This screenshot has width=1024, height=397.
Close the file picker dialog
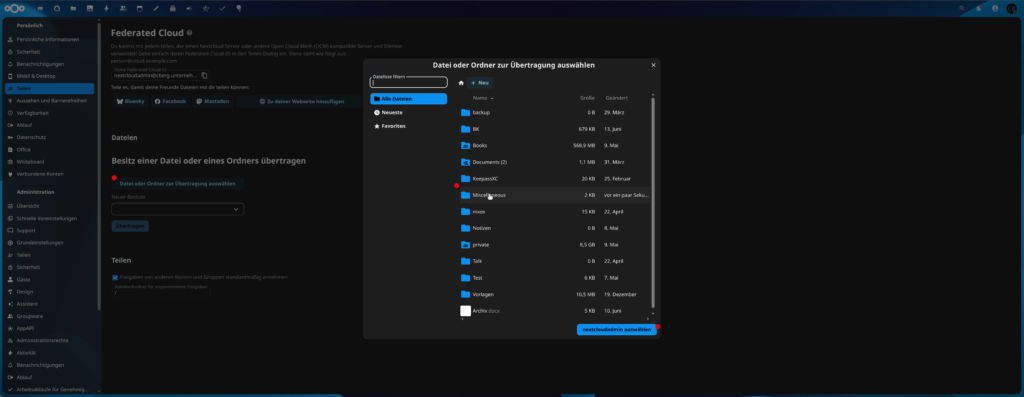(x=653, y=65)
